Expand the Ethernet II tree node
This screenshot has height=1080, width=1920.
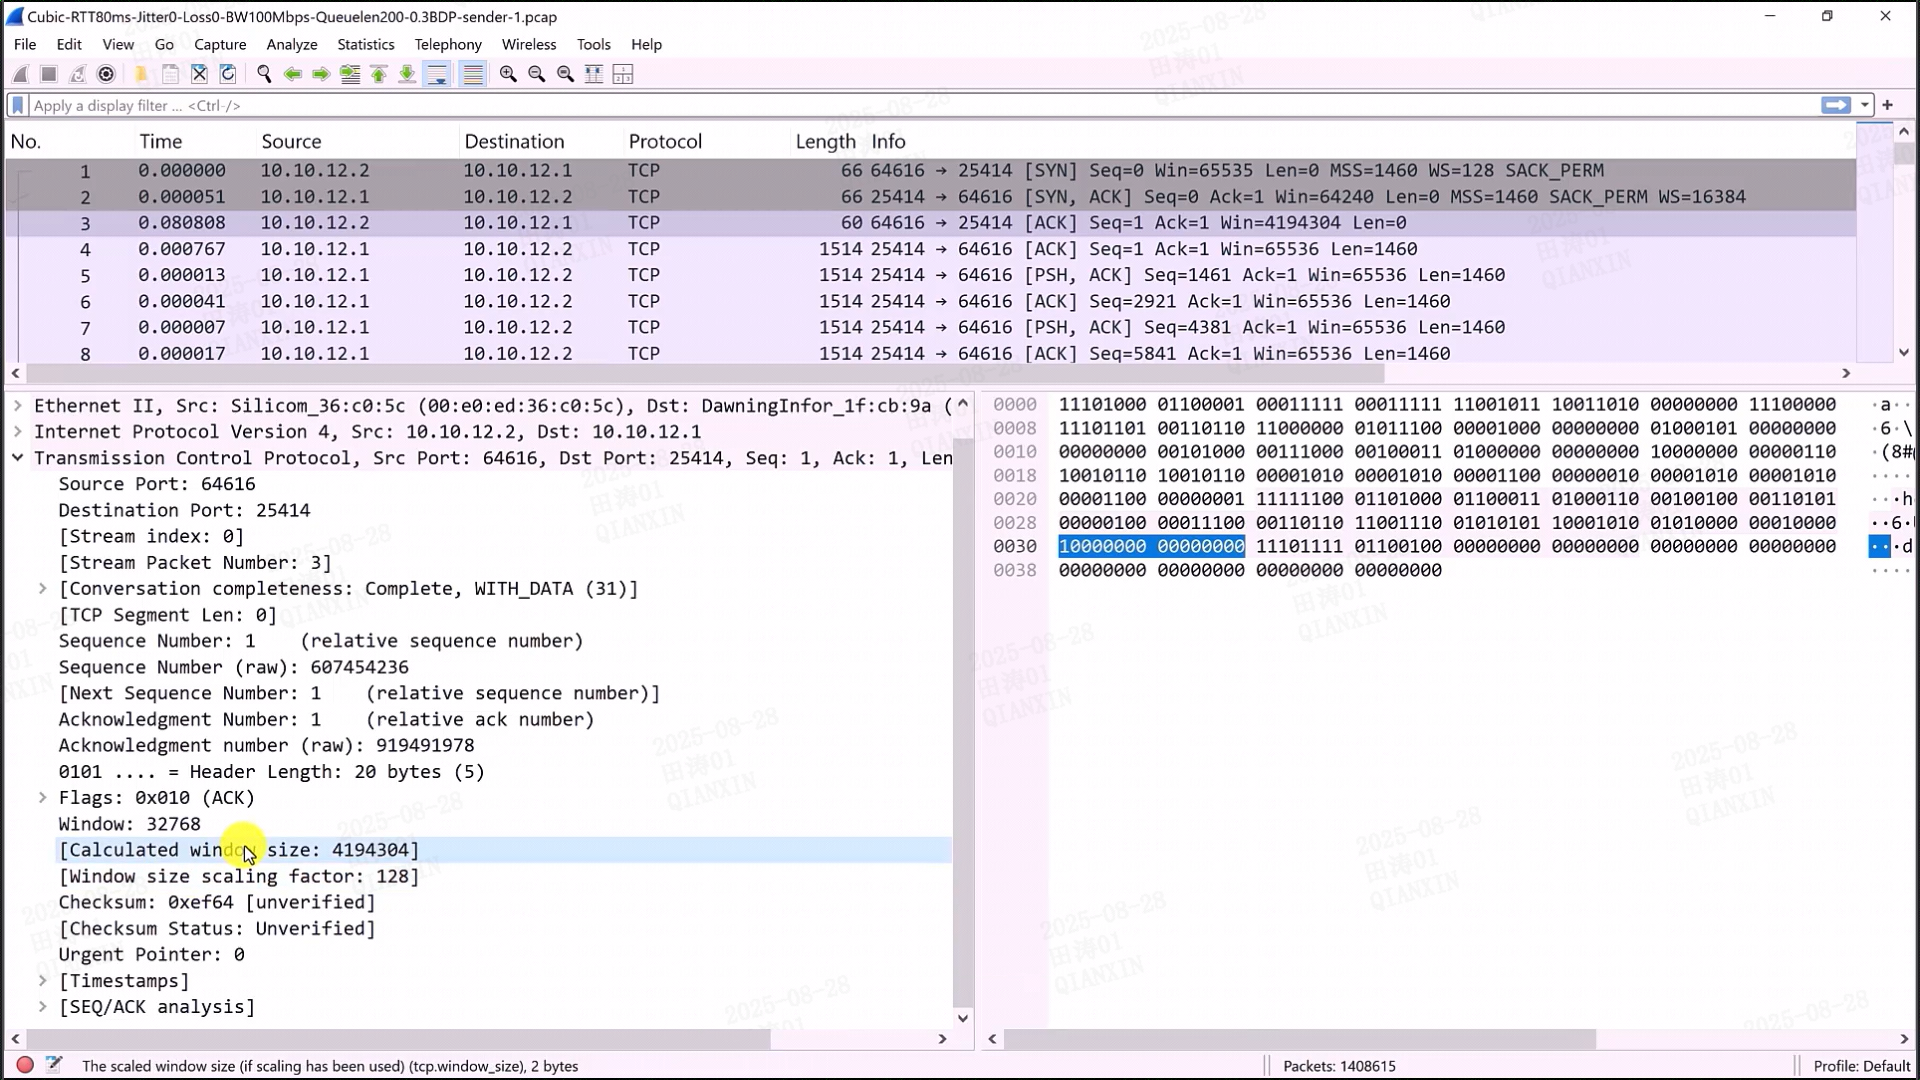point(18,406)
